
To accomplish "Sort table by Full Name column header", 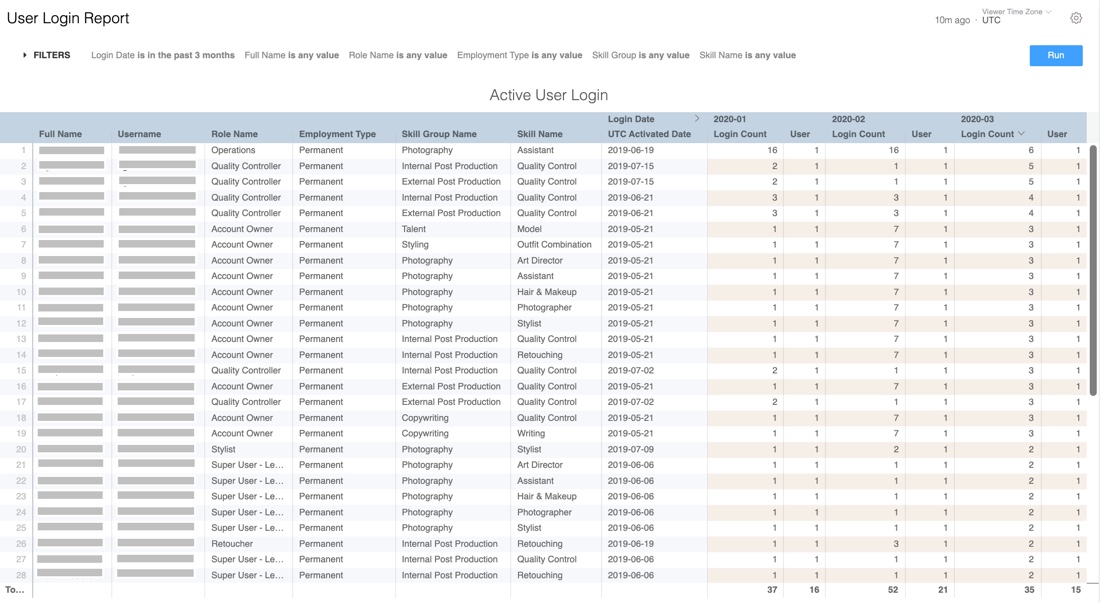I will pyautogui.click(x=61, y=134).
